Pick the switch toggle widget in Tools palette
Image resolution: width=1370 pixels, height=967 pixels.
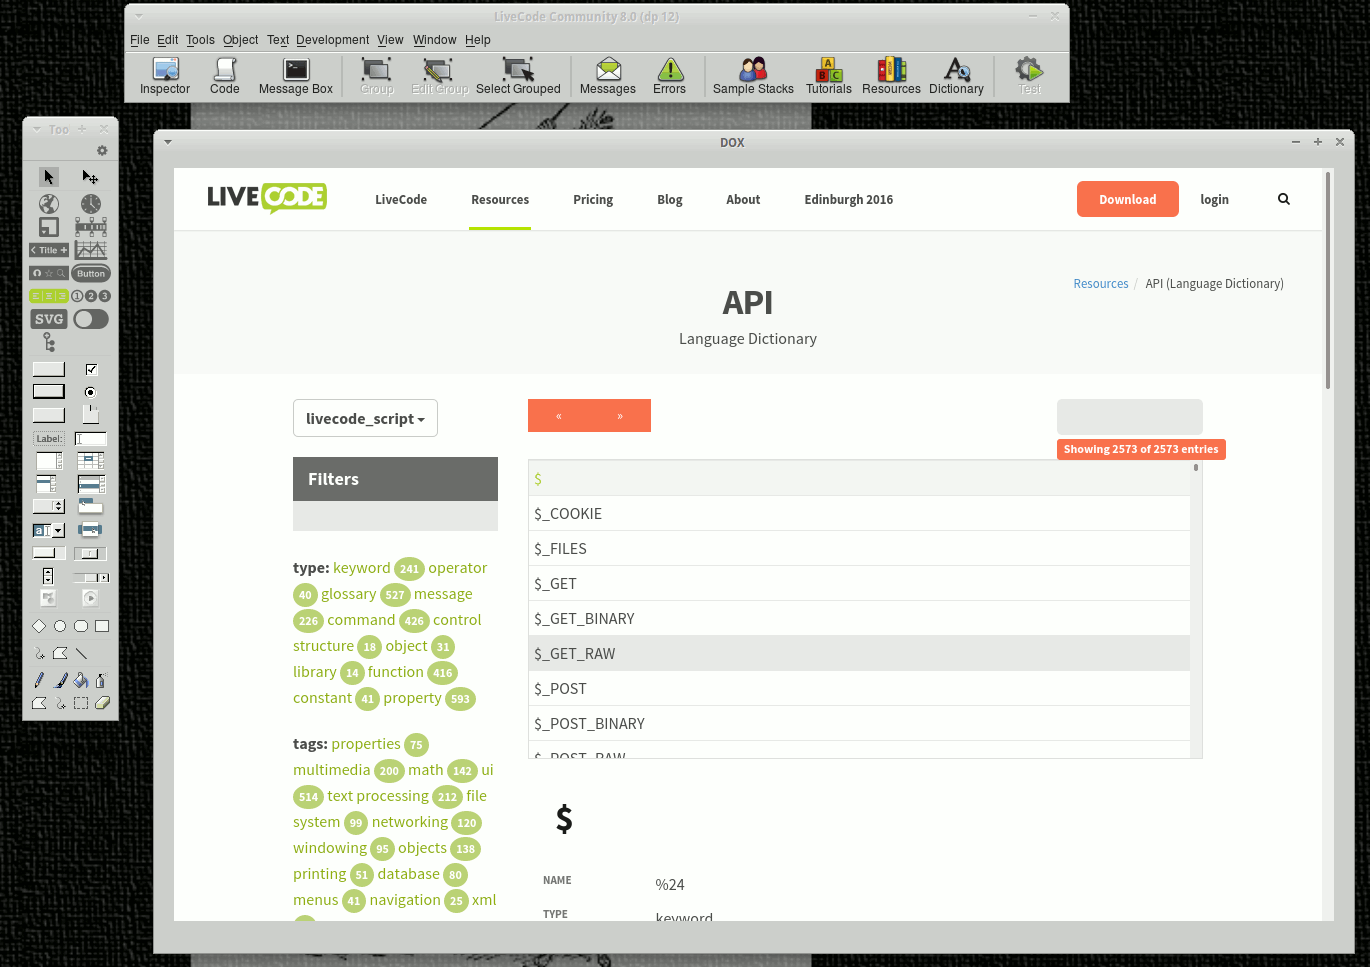(x=91, y=319)
